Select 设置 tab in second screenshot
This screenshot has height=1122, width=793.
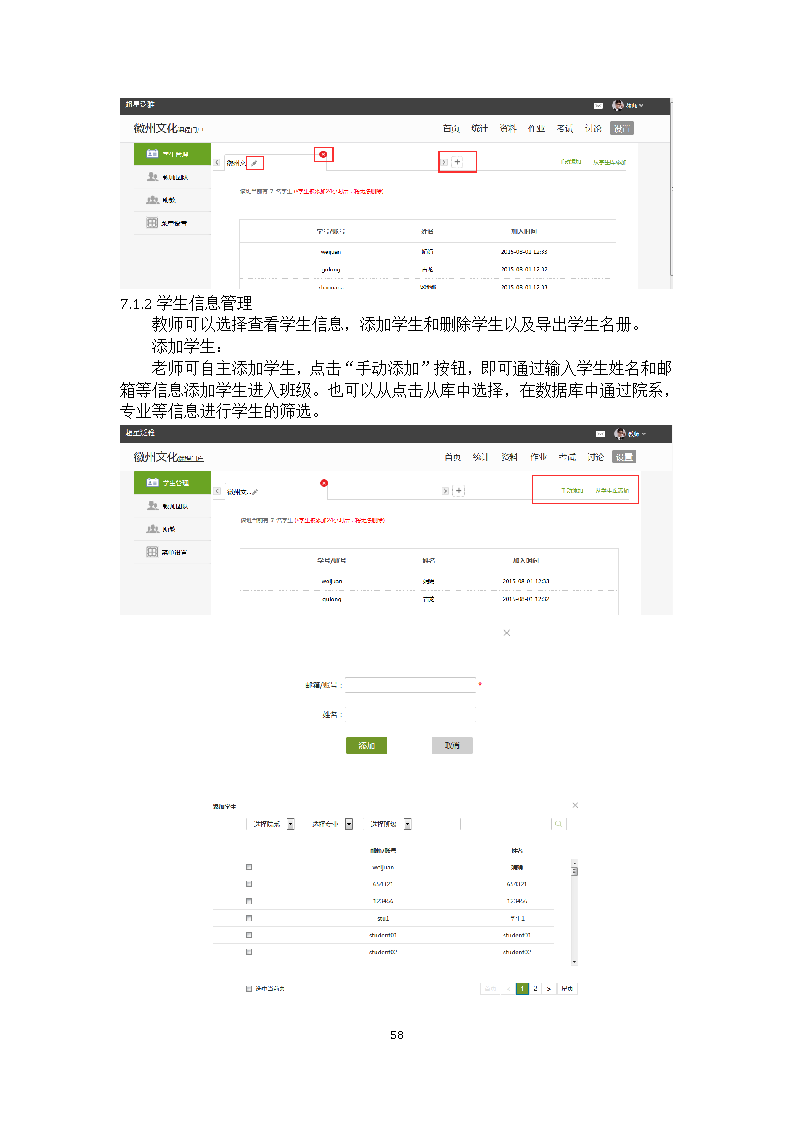click(624, 457)
